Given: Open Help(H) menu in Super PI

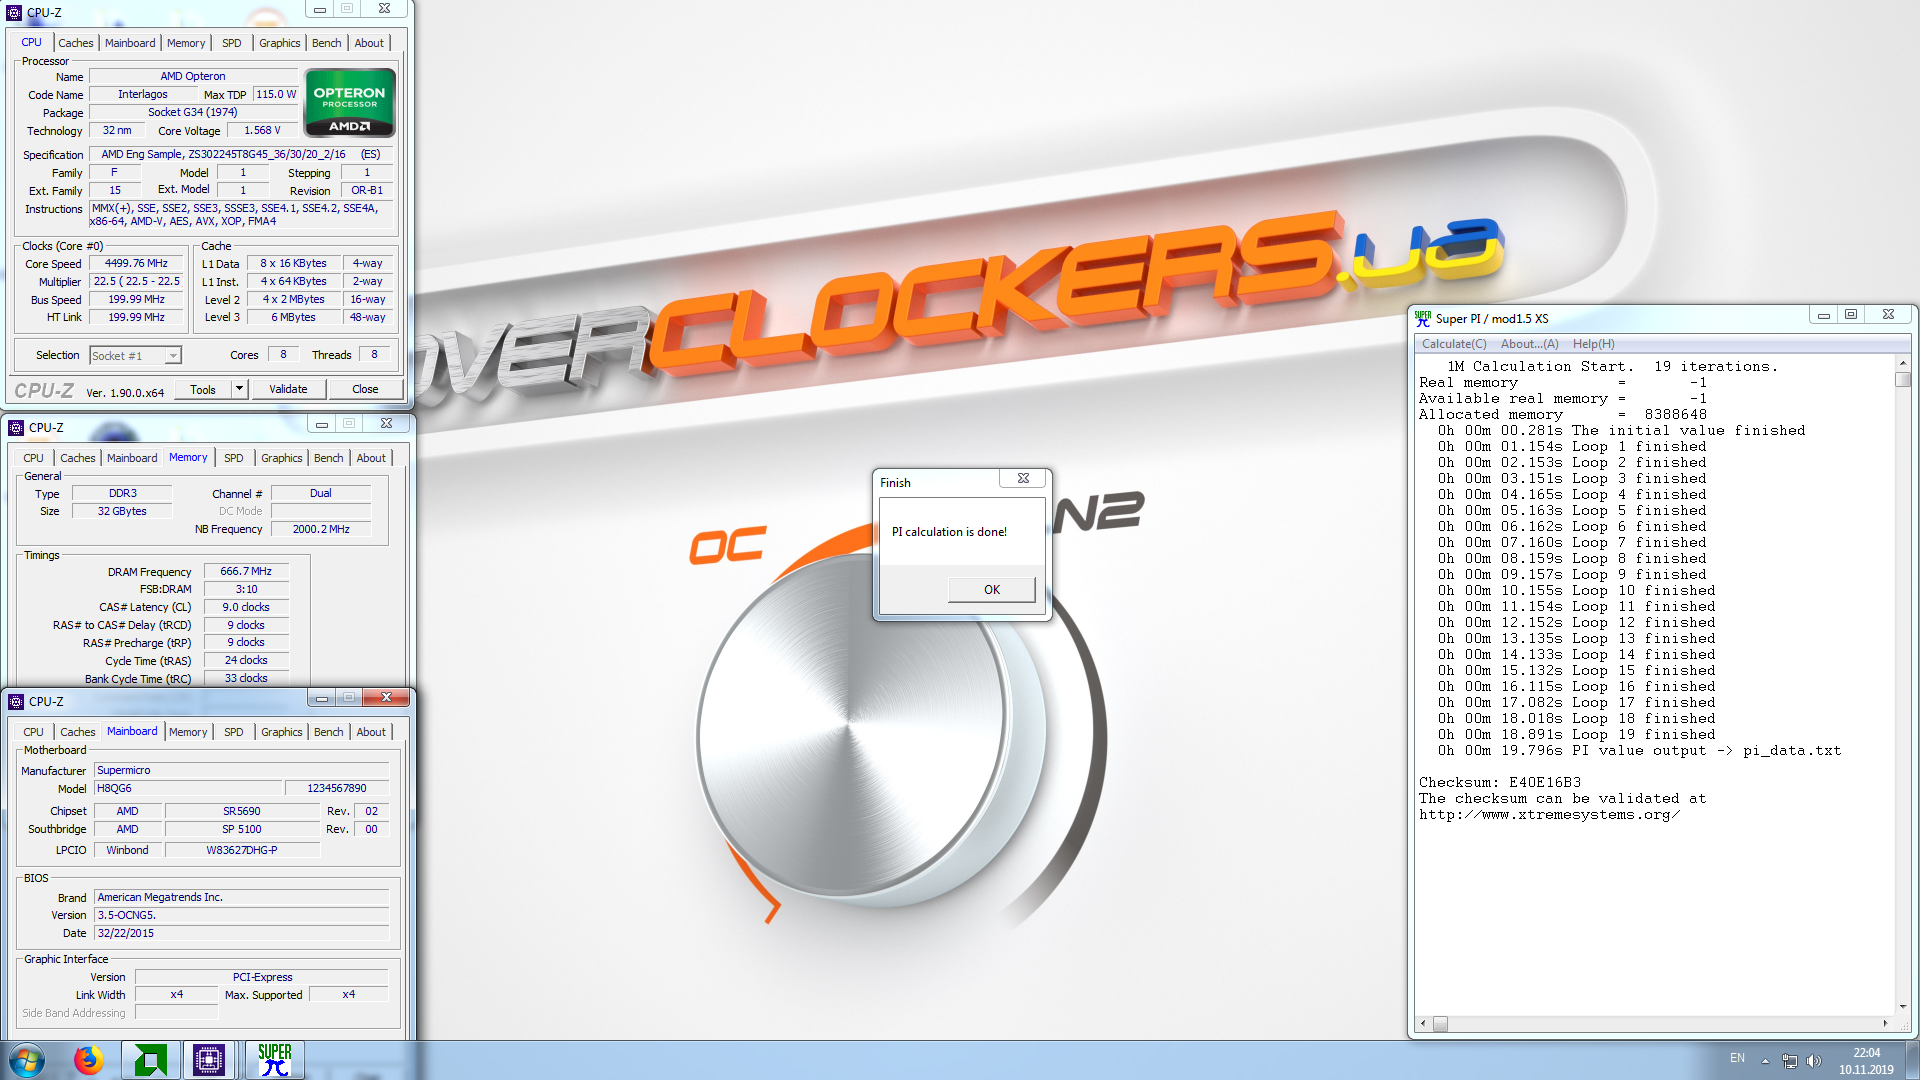Looking at the screenshot, I should point(1593,344).
